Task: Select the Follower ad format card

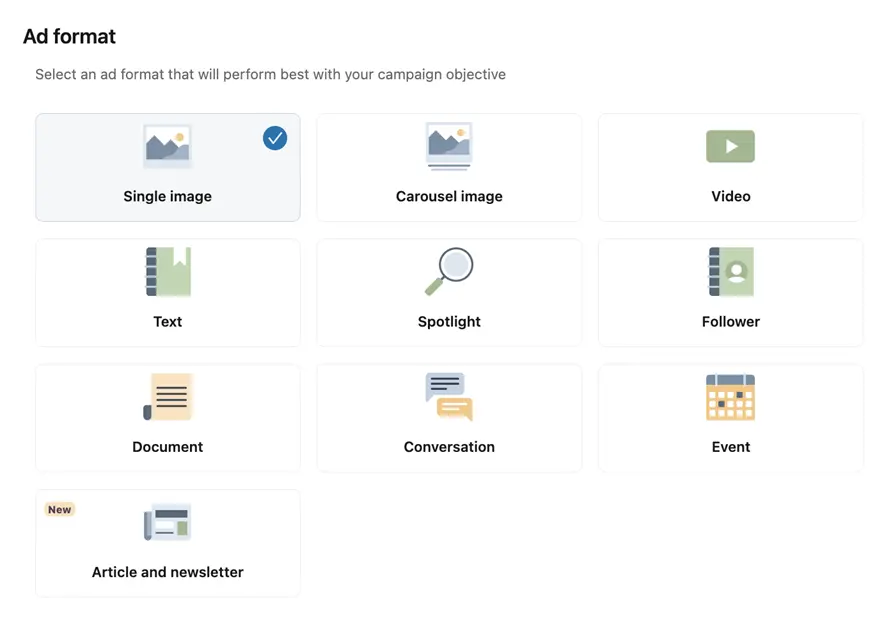Action: click(x=730, y=292)
